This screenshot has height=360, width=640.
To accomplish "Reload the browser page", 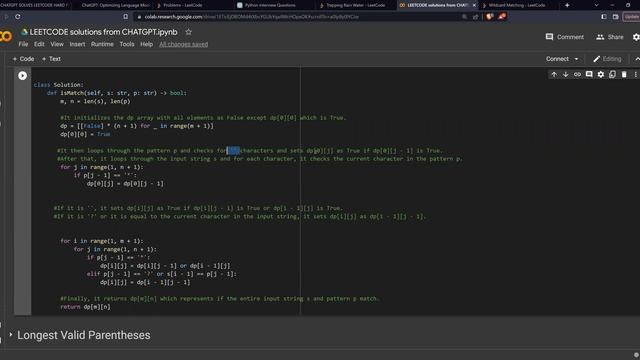I will [18, 17].
